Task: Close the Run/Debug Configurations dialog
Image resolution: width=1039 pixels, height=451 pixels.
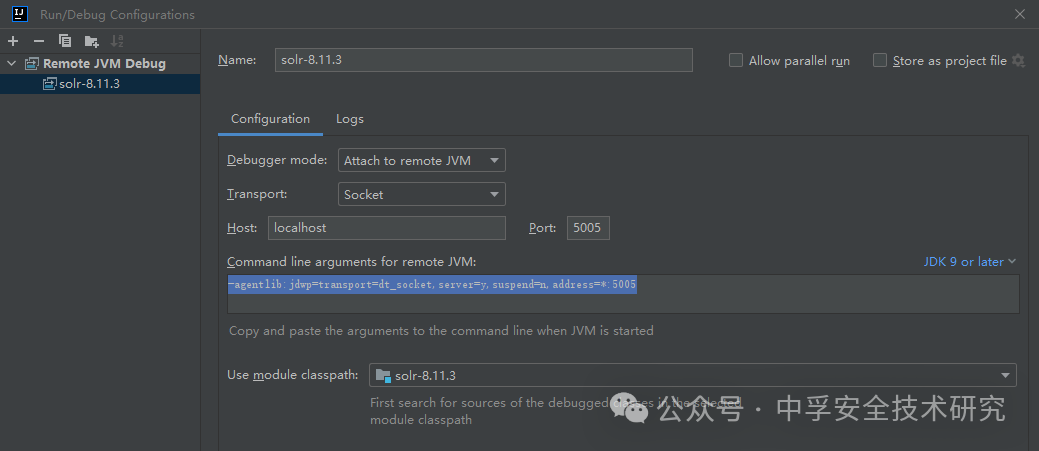Action: click(x=1020, y=14)
